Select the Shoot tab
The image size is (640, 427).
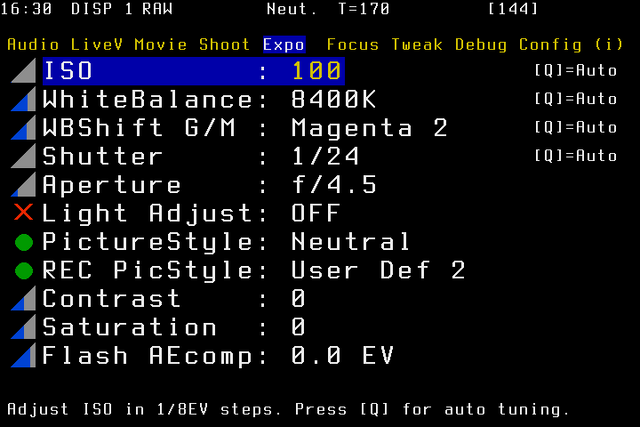[224, 44]
